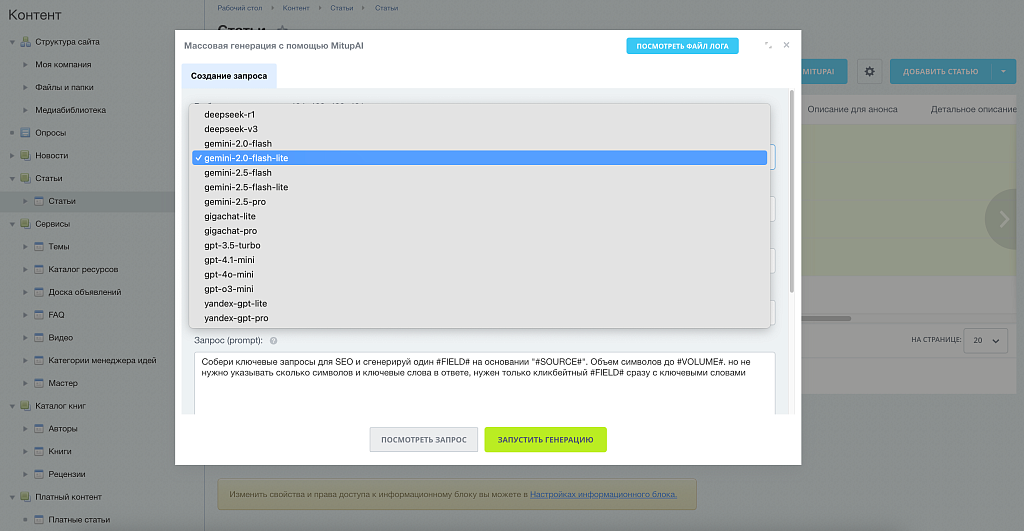Image resolution: width=1024 pixels, height=531 pixels.
Task: Click the right carousel arrow icon
Action: [1002, 219]
